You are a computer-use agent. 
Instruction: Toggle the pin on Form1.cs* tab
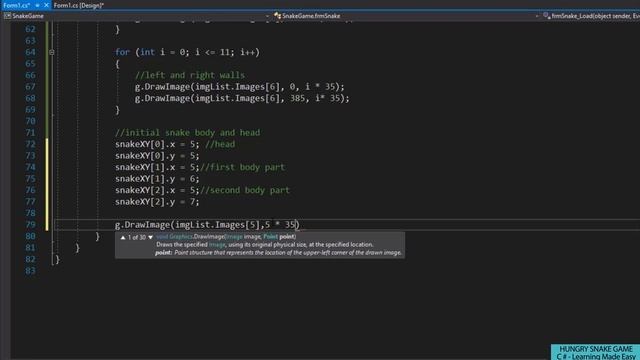tap(37, 5)
